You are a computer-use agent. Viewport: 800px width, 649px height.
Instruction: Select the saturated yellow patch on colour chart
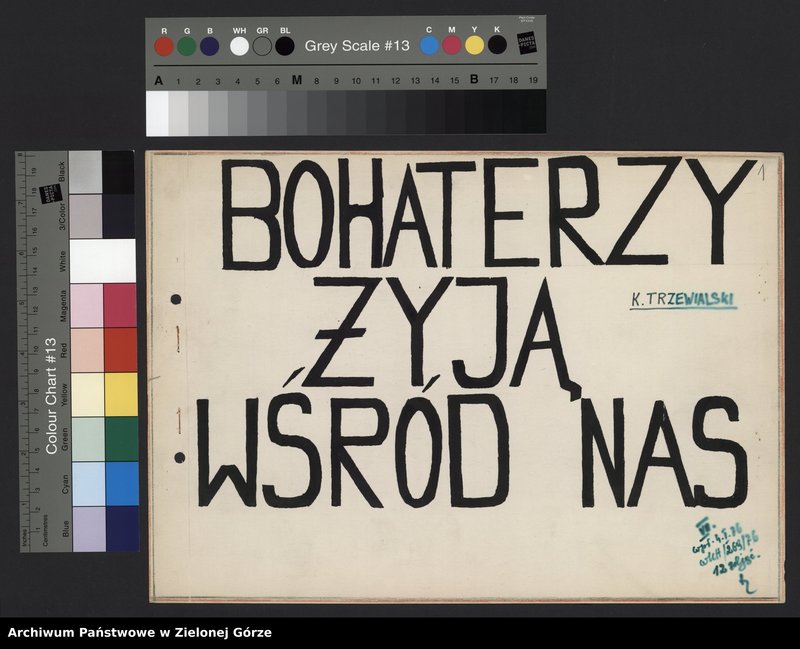[x=121, y=394]
